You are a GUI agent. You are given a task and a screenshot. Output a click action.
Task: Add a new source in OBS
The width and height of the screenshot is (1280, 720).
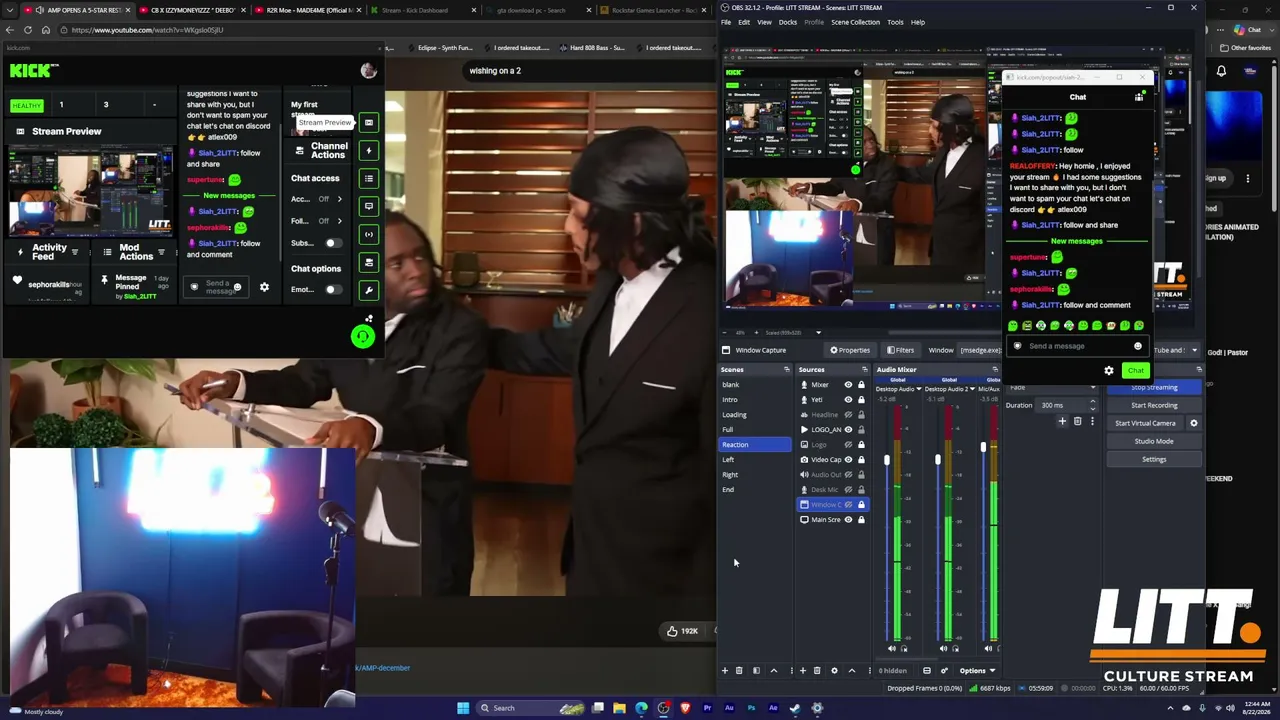[x=802, y=671]
